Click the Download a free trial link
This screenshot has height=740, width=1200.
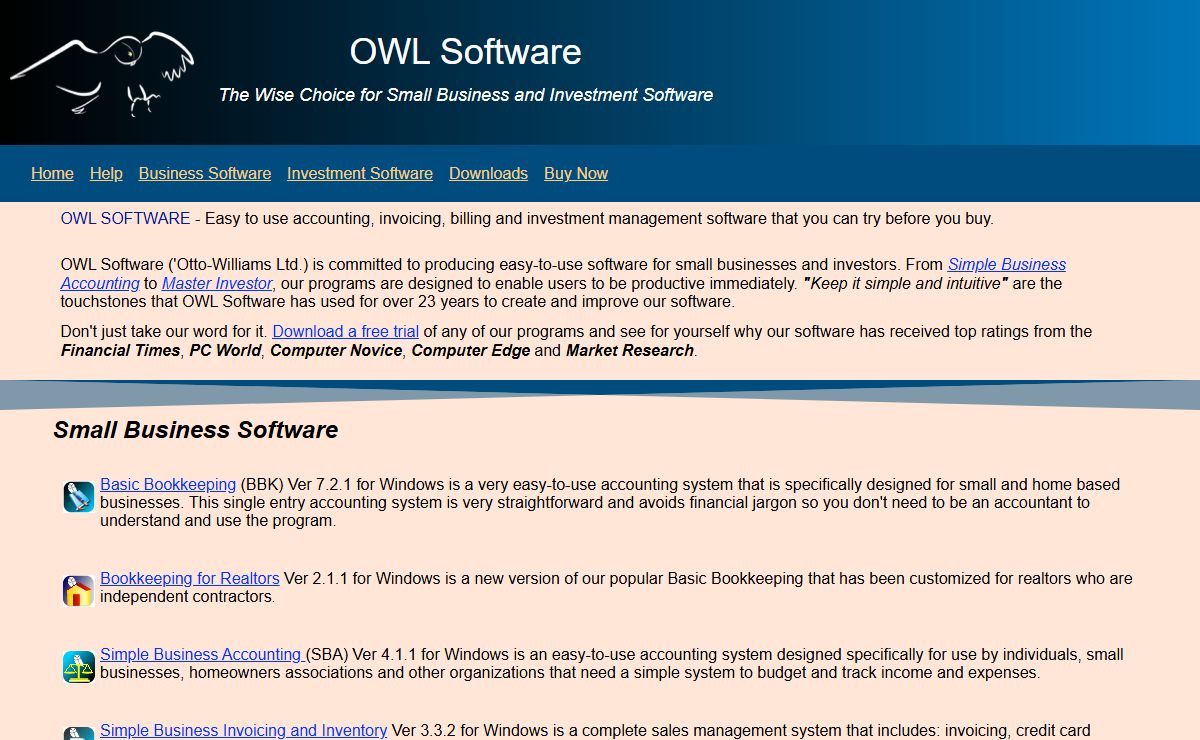click(x=346, y=331)
